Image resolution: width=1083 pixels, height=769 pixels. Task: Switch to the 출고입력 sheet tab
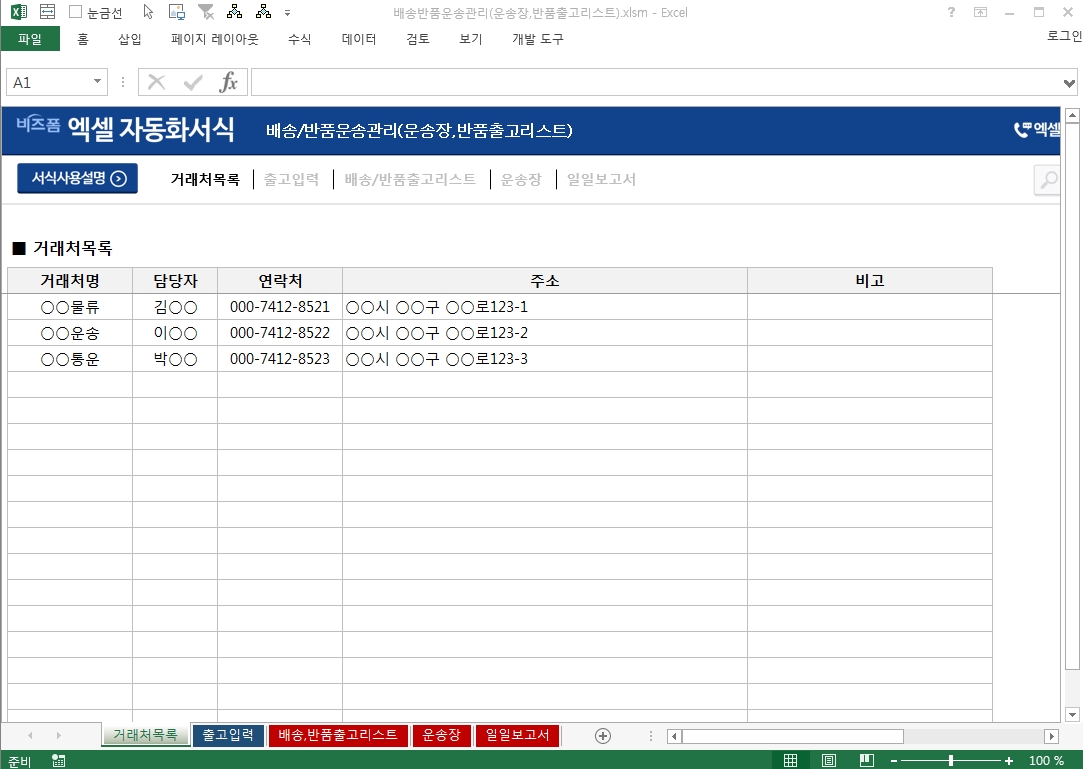pyautogui.click(x=228, y=735)
